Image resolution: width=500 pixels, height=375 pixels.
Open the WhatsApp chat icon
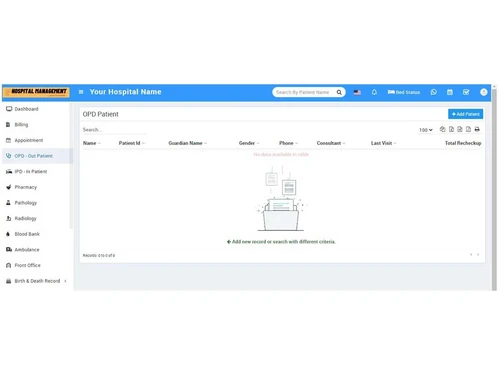[433, 92]
